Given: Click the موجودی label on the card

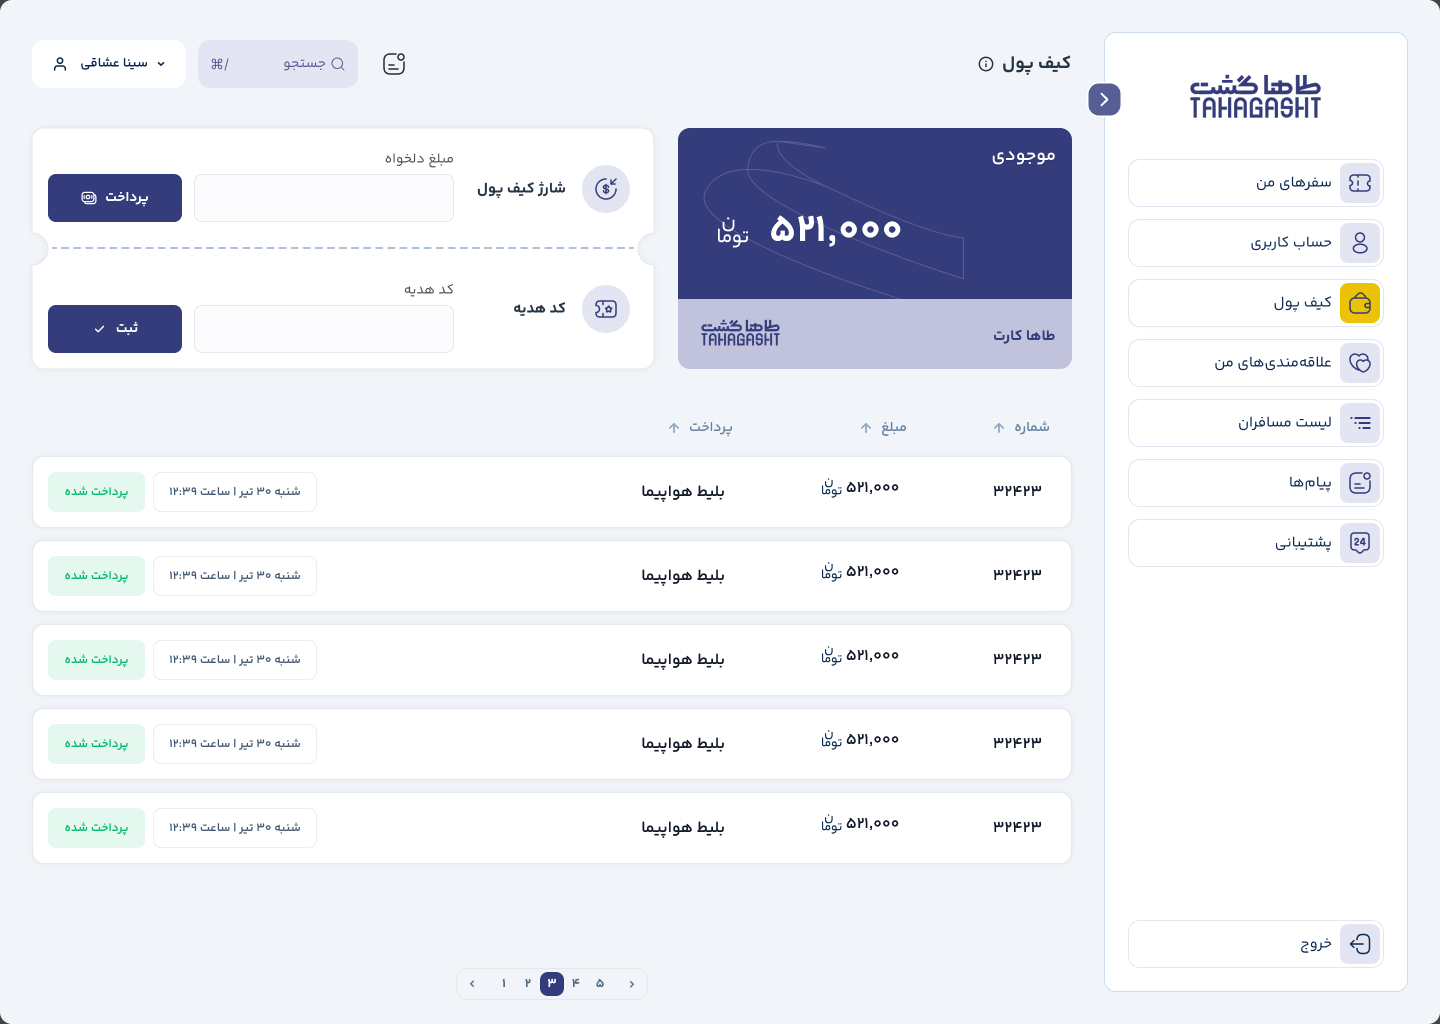Looking at the screenshot, I should (1023, 156).
